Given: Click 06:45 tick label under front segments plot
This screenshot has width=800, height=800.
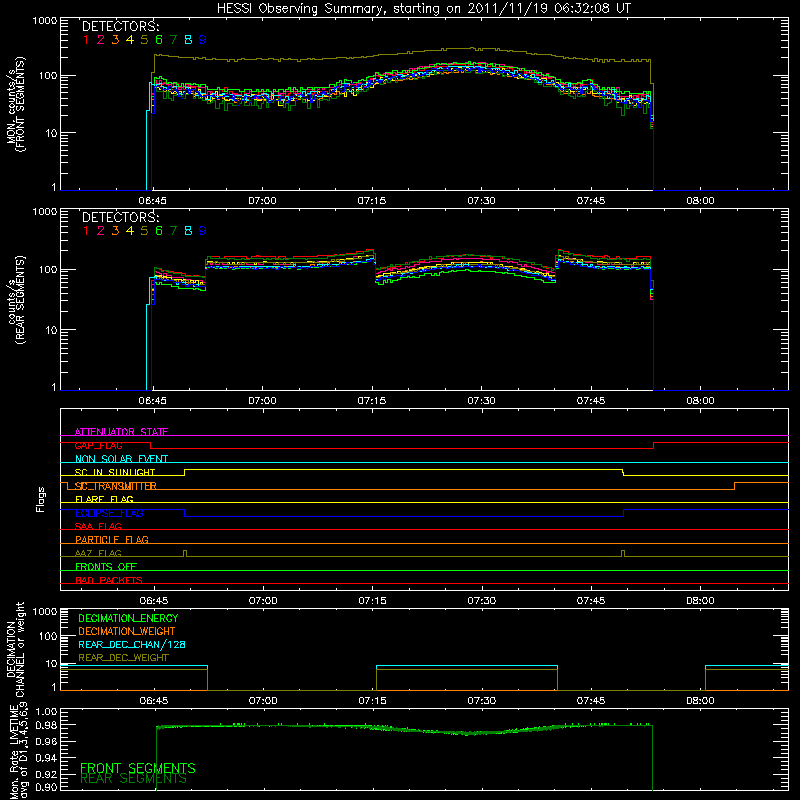Looking at the screenshot, I should coord(153,201).
